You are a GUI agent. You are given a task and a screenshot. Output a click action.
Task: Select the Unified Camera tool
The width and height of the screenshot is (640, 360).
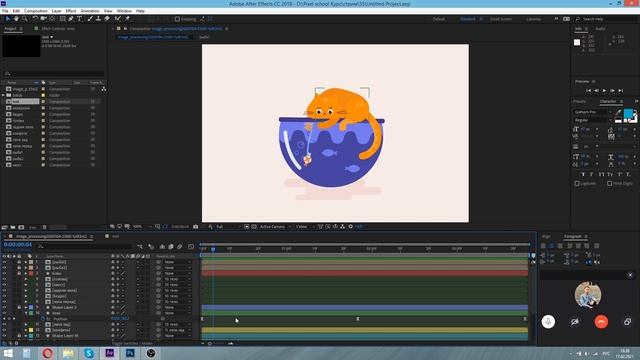tap(43, 19)
